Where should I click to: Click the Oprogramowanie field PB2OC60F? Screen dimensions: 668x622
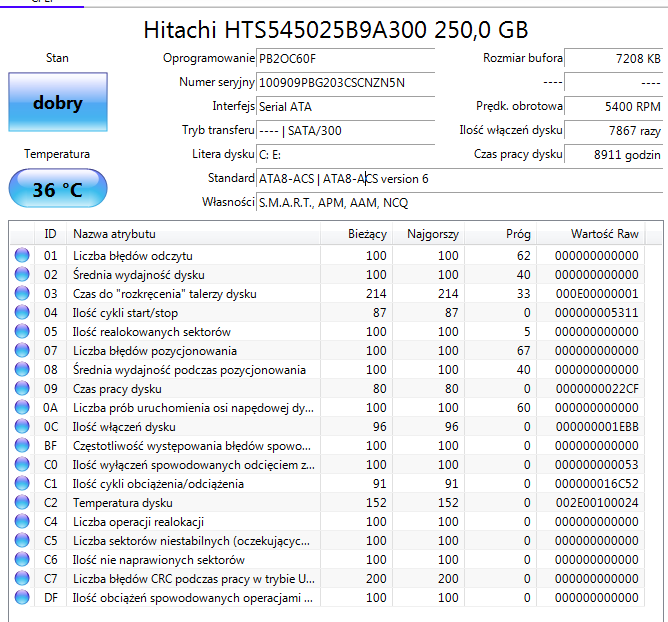click(x=346, y=58)
